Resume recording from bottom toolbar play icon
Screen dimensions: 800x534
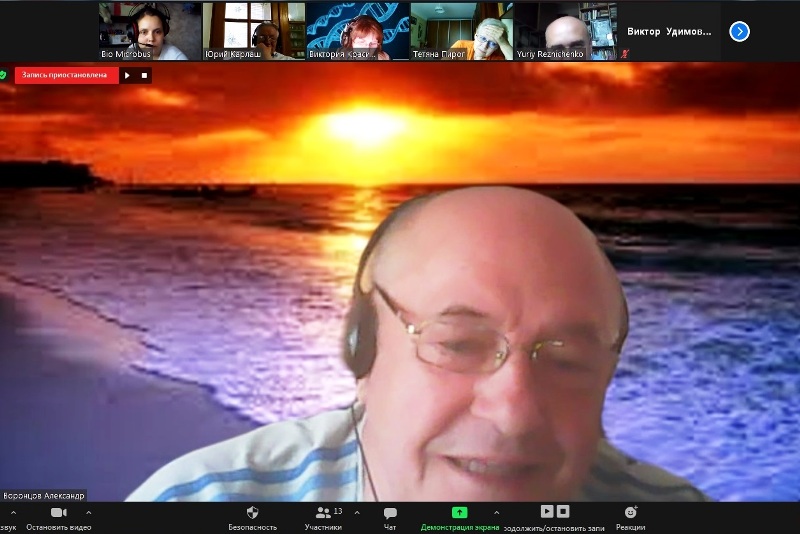click(547, 511)
